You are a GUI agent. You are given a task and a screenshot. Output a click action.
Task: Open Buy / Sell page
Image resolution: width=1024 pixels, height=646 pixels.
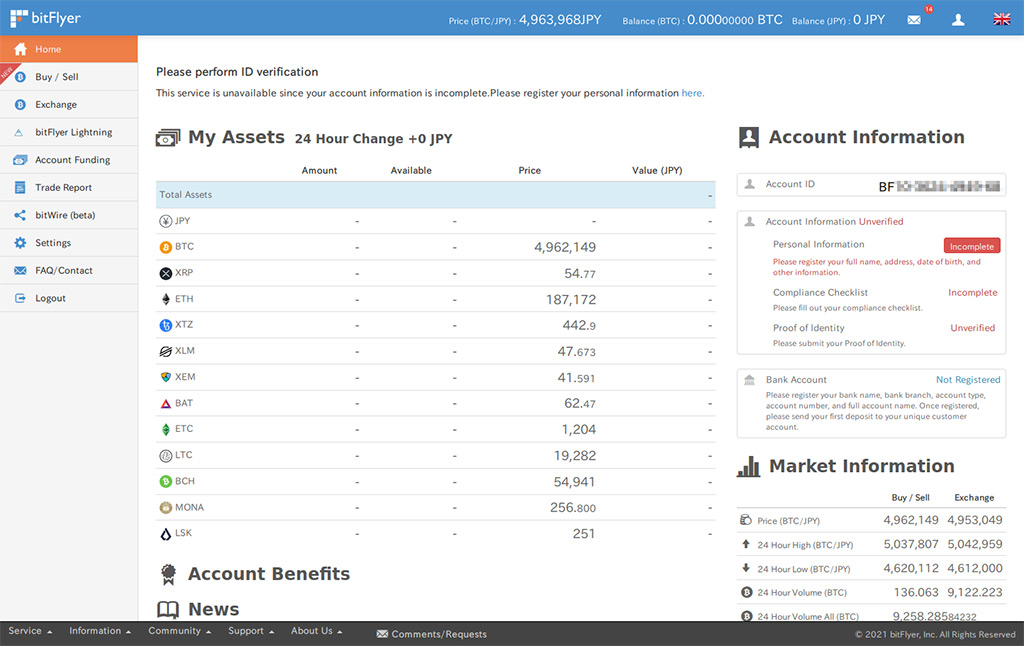click(x=69, y=77)
